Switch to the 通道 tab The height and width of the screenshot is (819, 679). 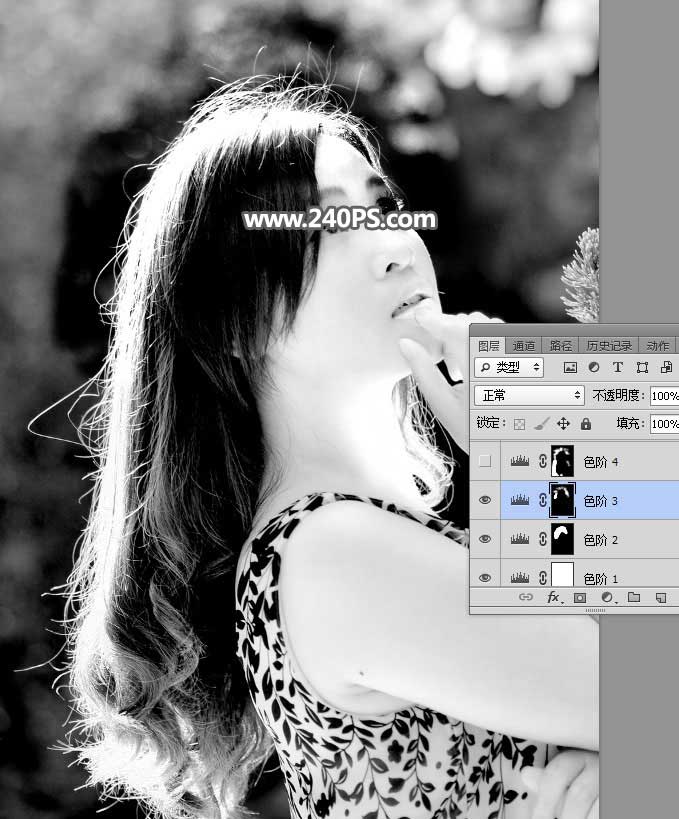524,346
